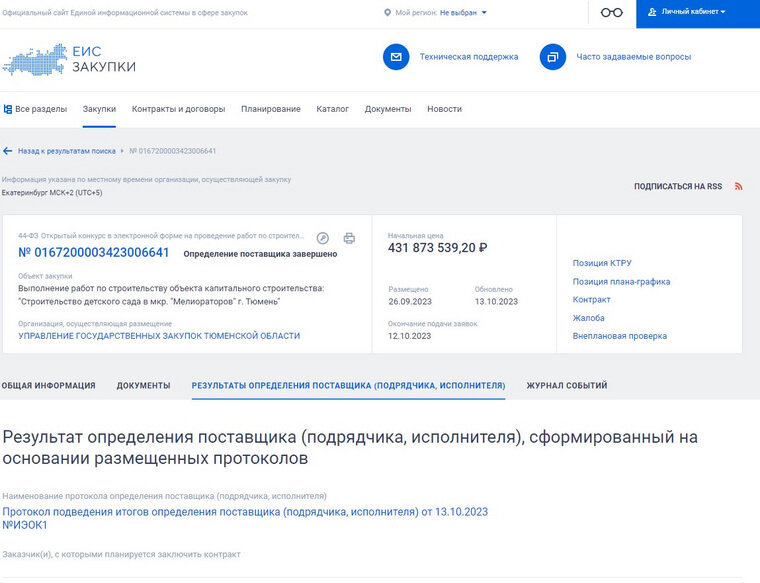Open procurement number 0167200003423006641 link
Viewport: 760px width, 583px height.
pos(94,252)
